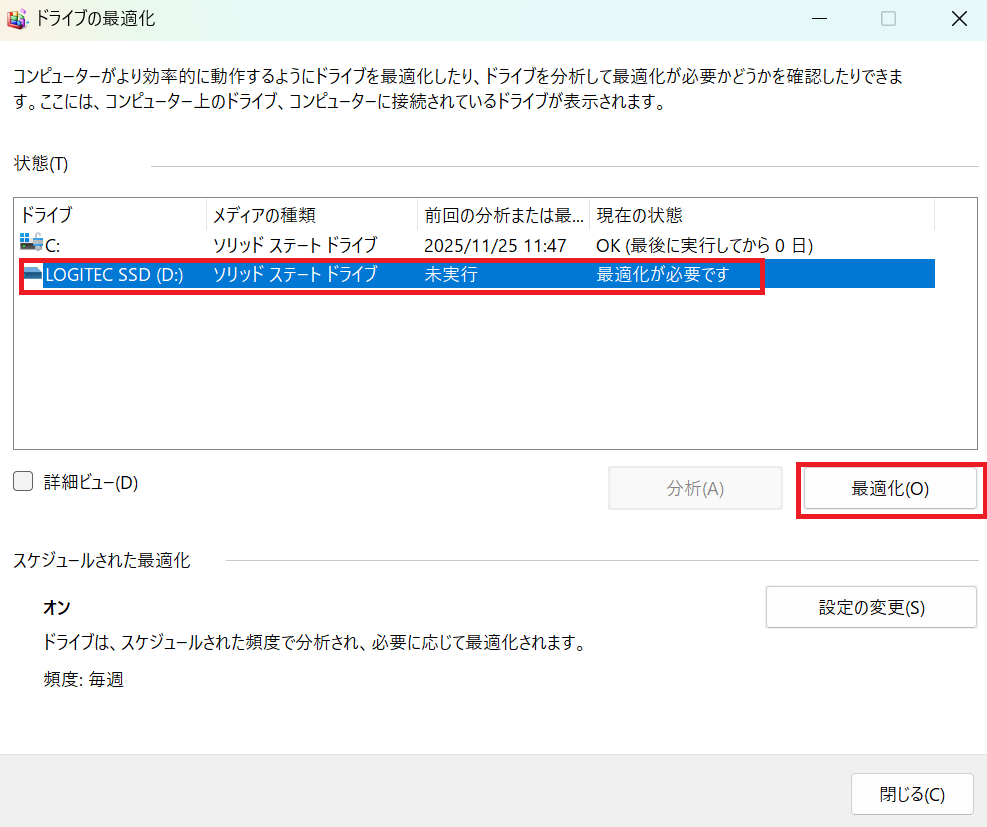Screen dimensions: 987x827
Task: Click the OK (最後に実行してから 0 日) status
Action: pyautogui.click(x=704, y=245)
